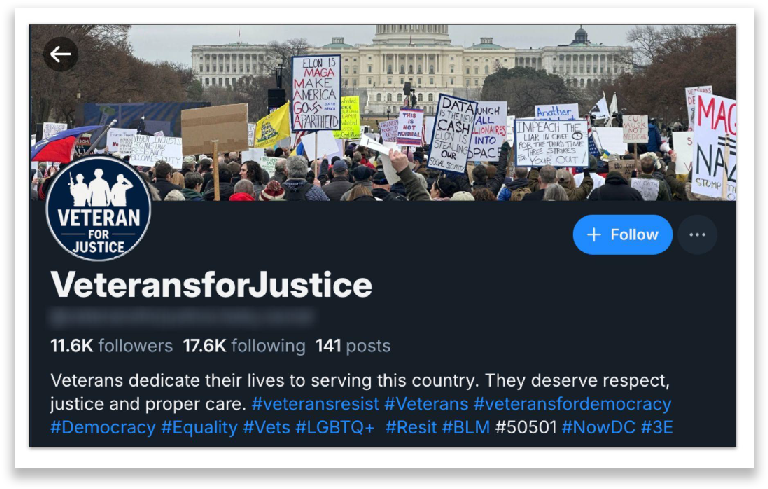Open the #Resit hashtag
Screen dimensions: 768x489
[x=411, y=427]
